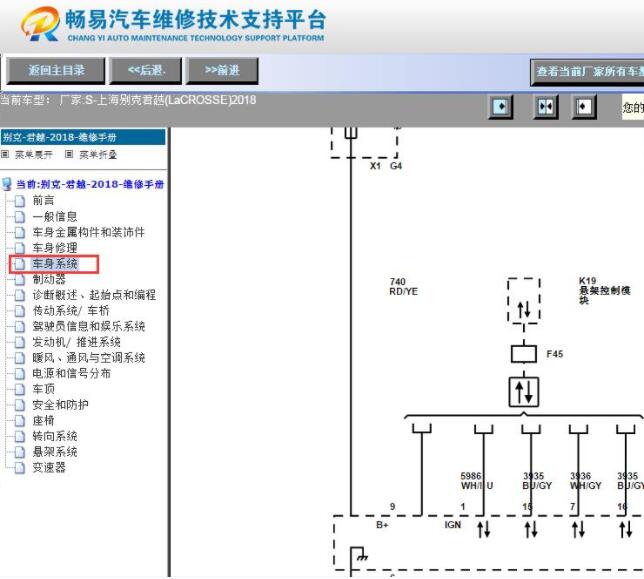Click the page icon beside 转向系统
644x579 pixels.
point(20,436)
